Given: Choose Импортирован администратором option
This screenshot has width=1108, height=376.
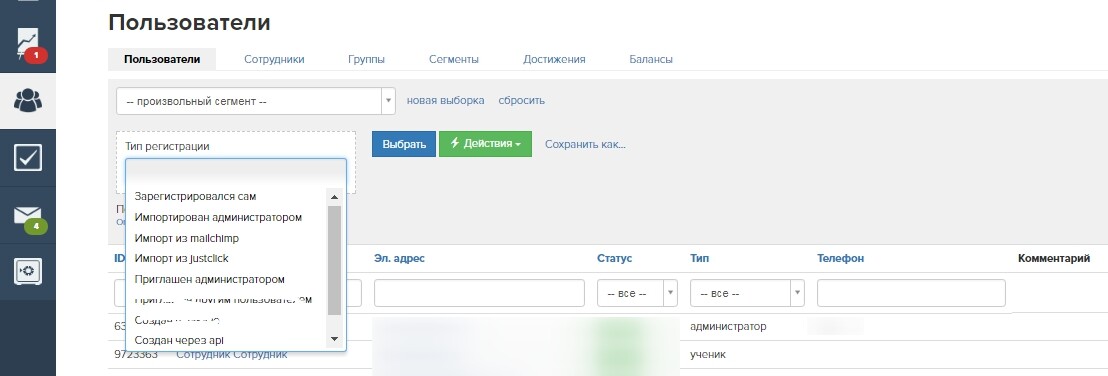Looking at the screenshot, I should [x=218, y=217].
